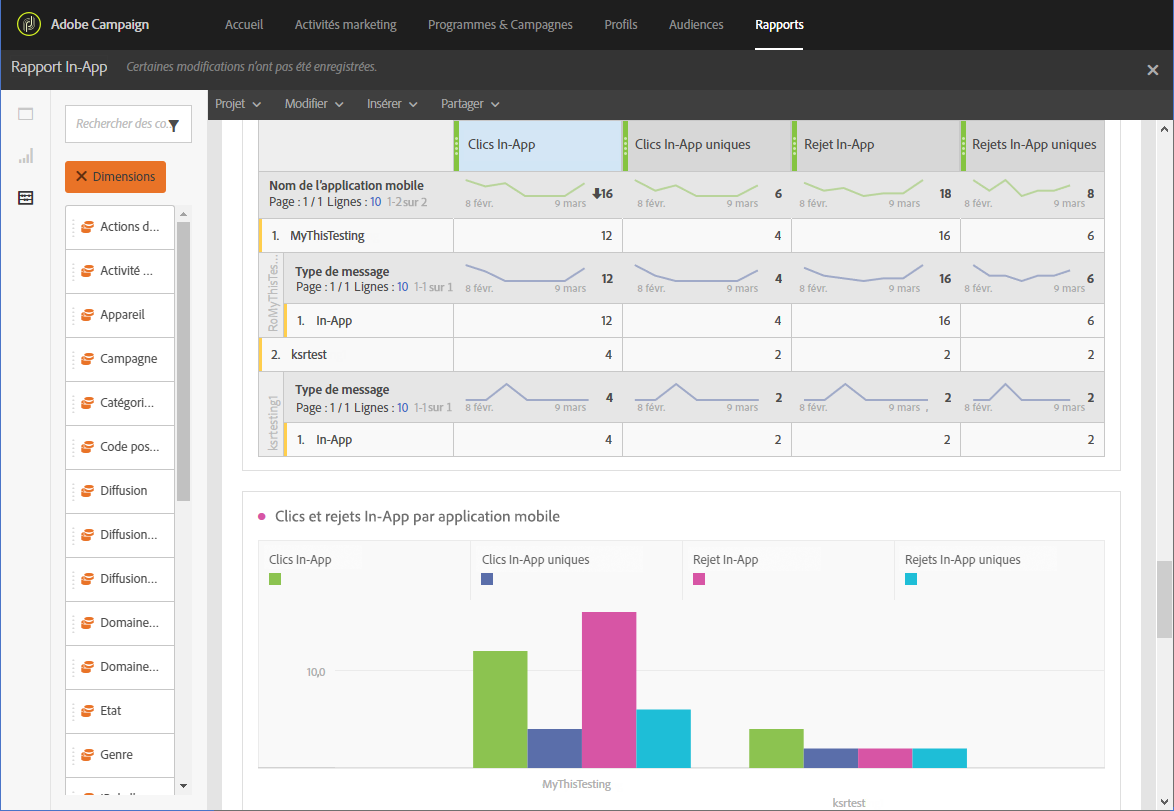Select the components table icon in rail
The image size is (1174, 811).
point(25,198)
